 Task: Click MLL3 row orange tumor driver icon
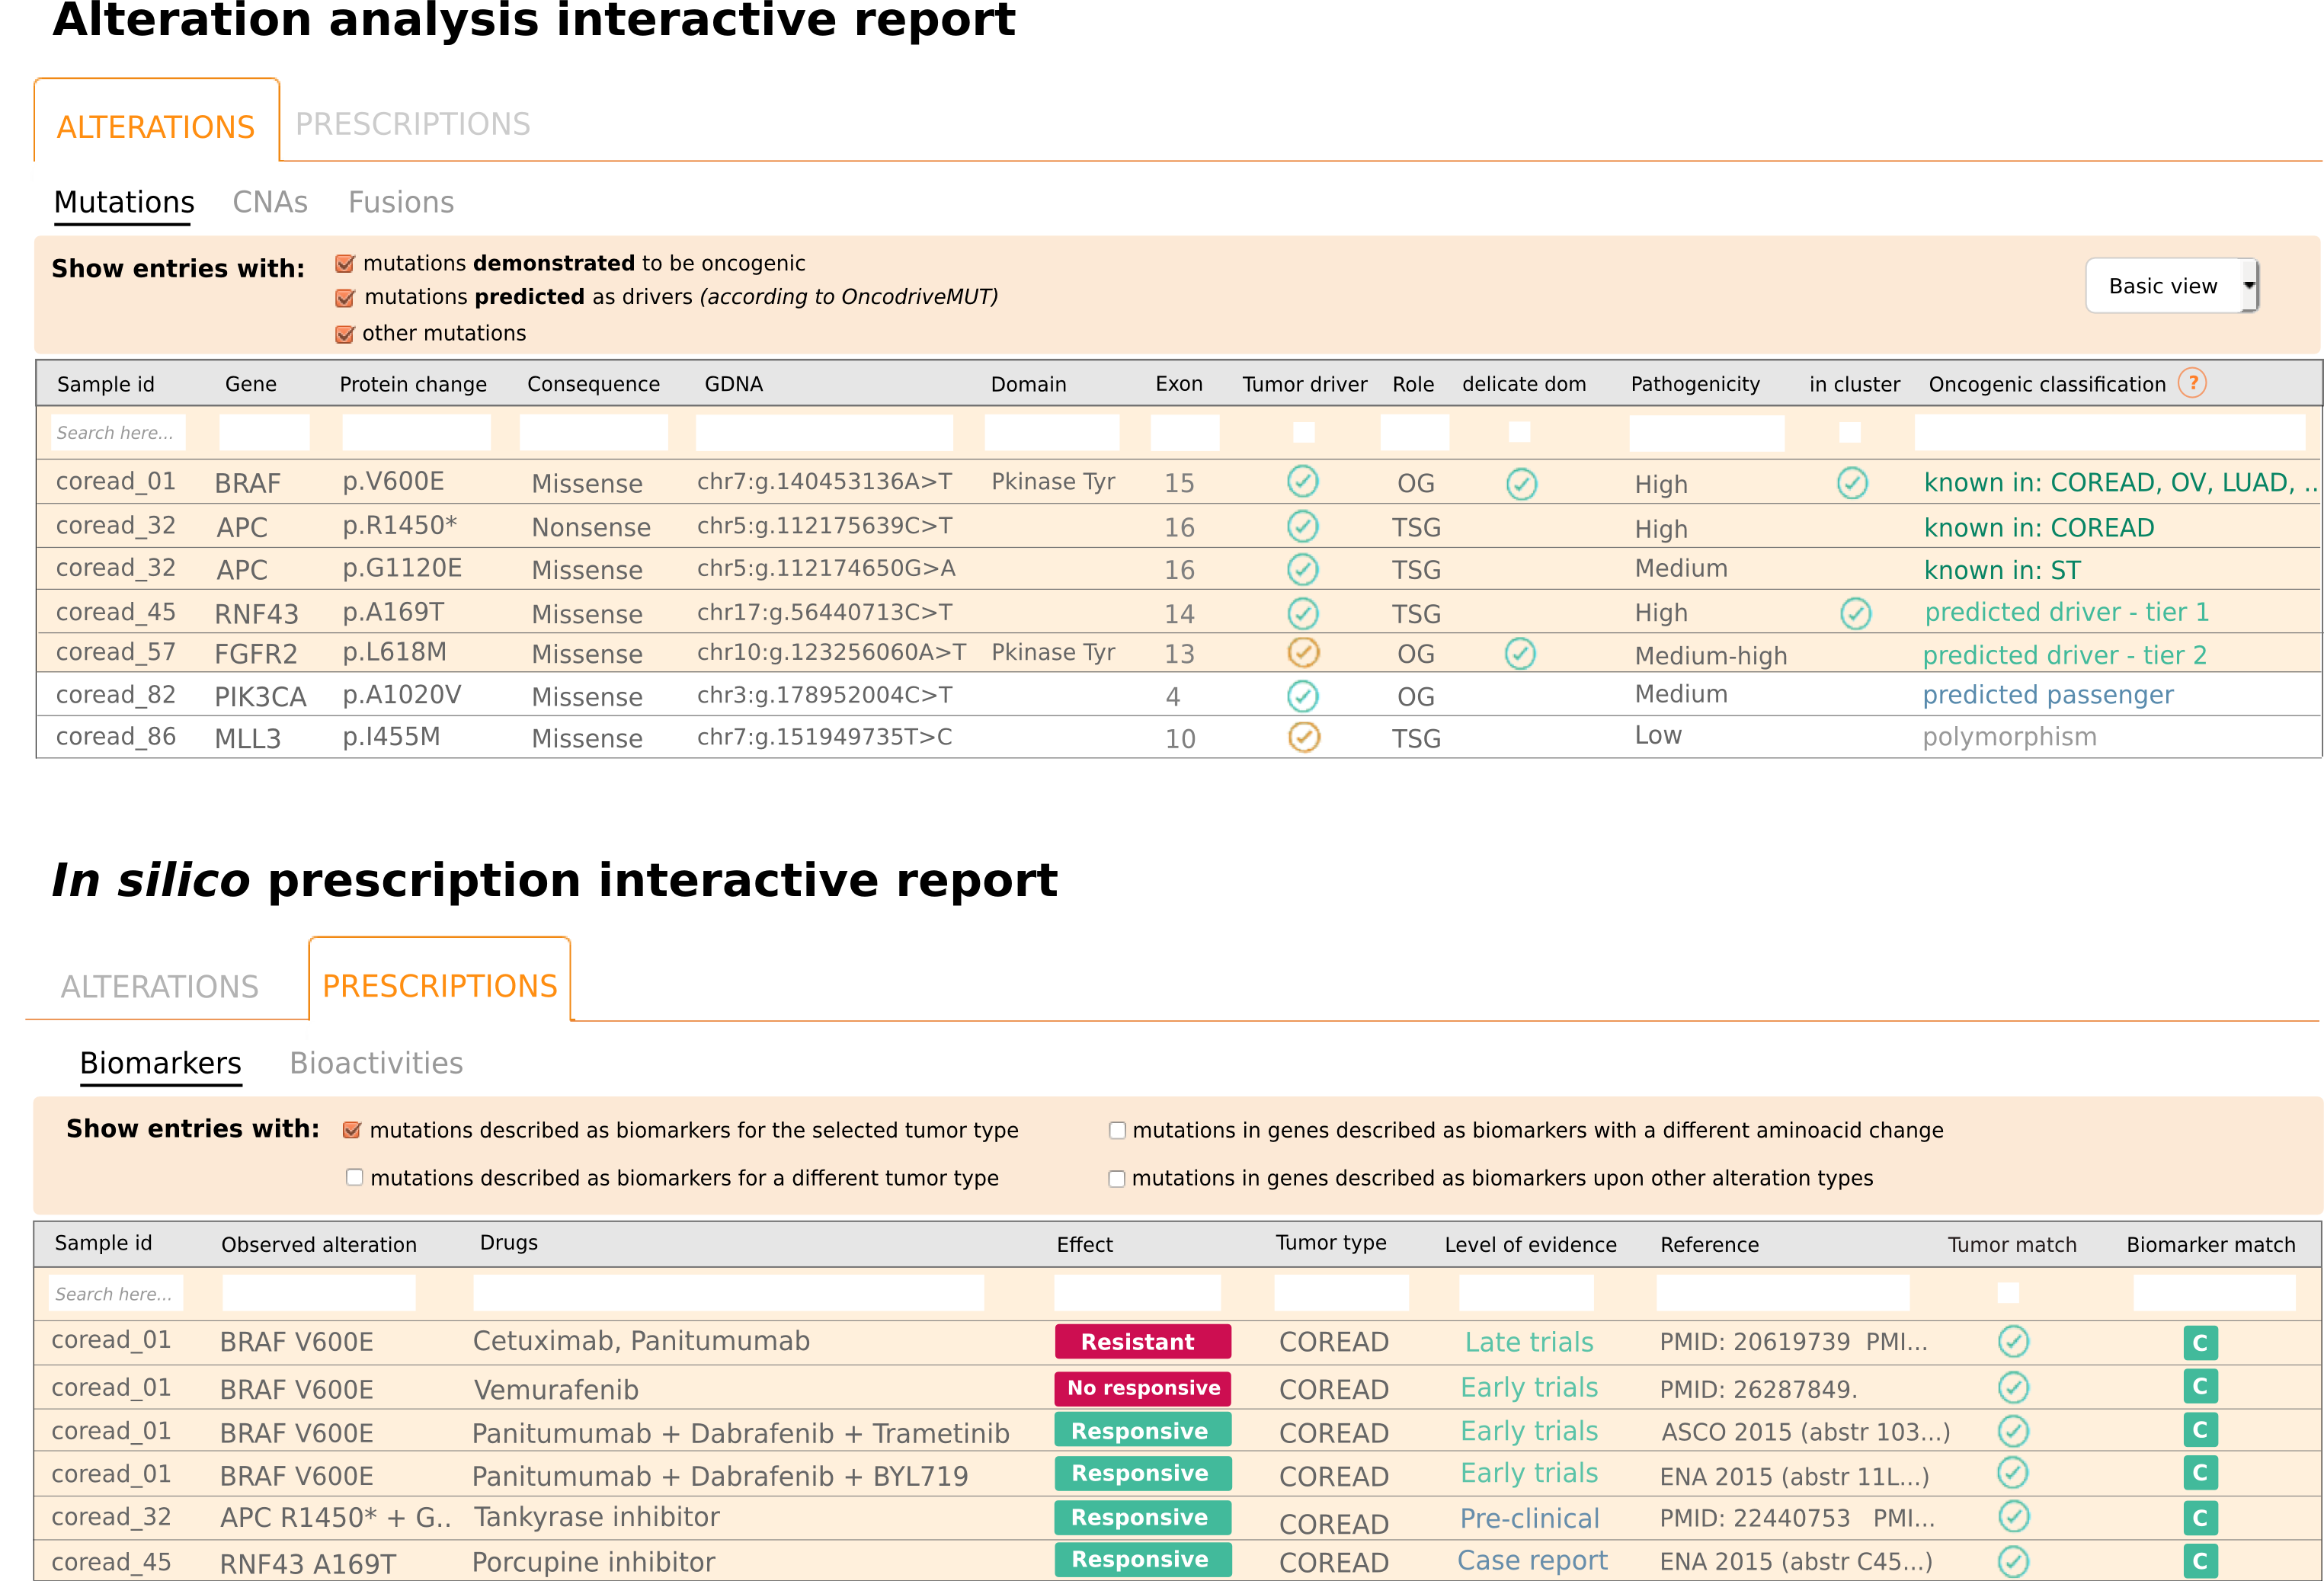point(1303,737)
